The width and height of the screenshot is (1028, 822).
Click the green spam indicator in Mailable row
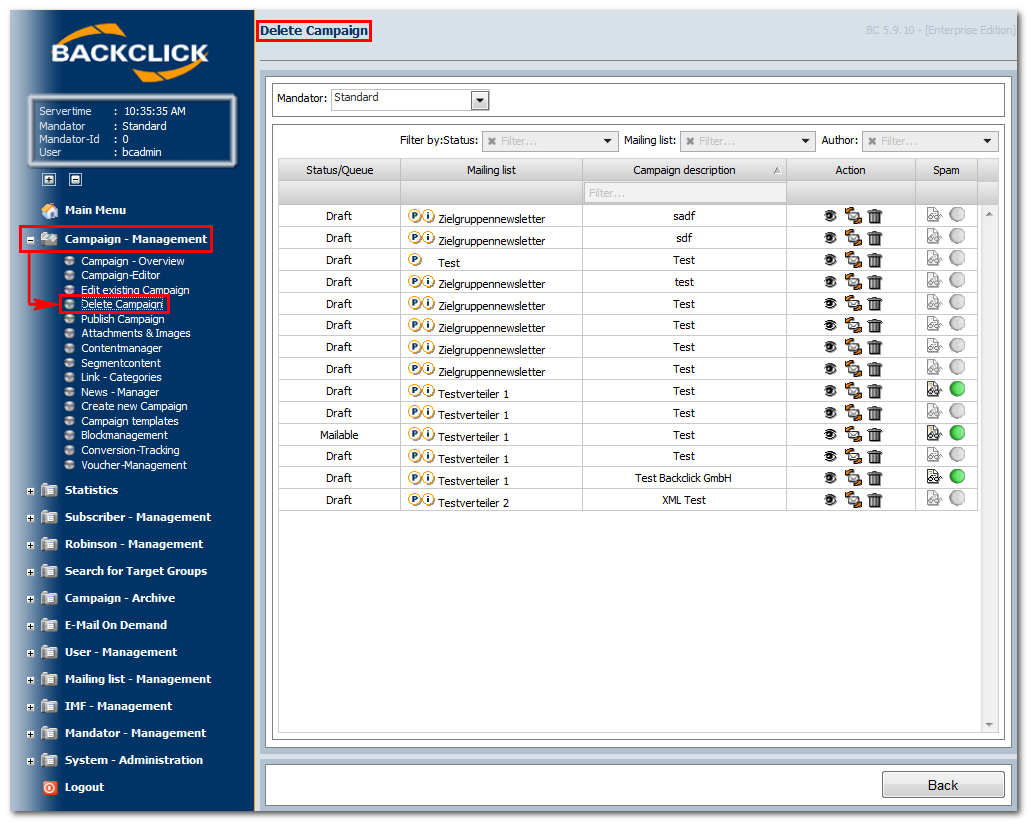(957, 433)
